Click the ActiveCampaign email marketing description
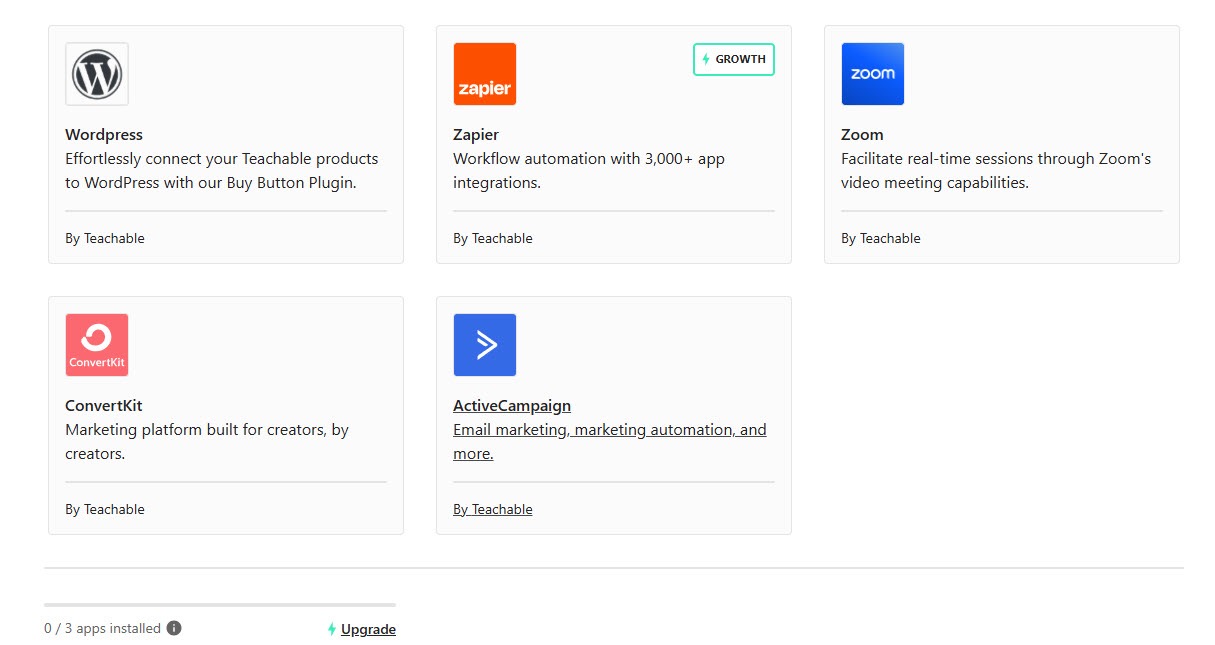The height and width of the screenshot is (645, 1215). click(x=610, y=441)
